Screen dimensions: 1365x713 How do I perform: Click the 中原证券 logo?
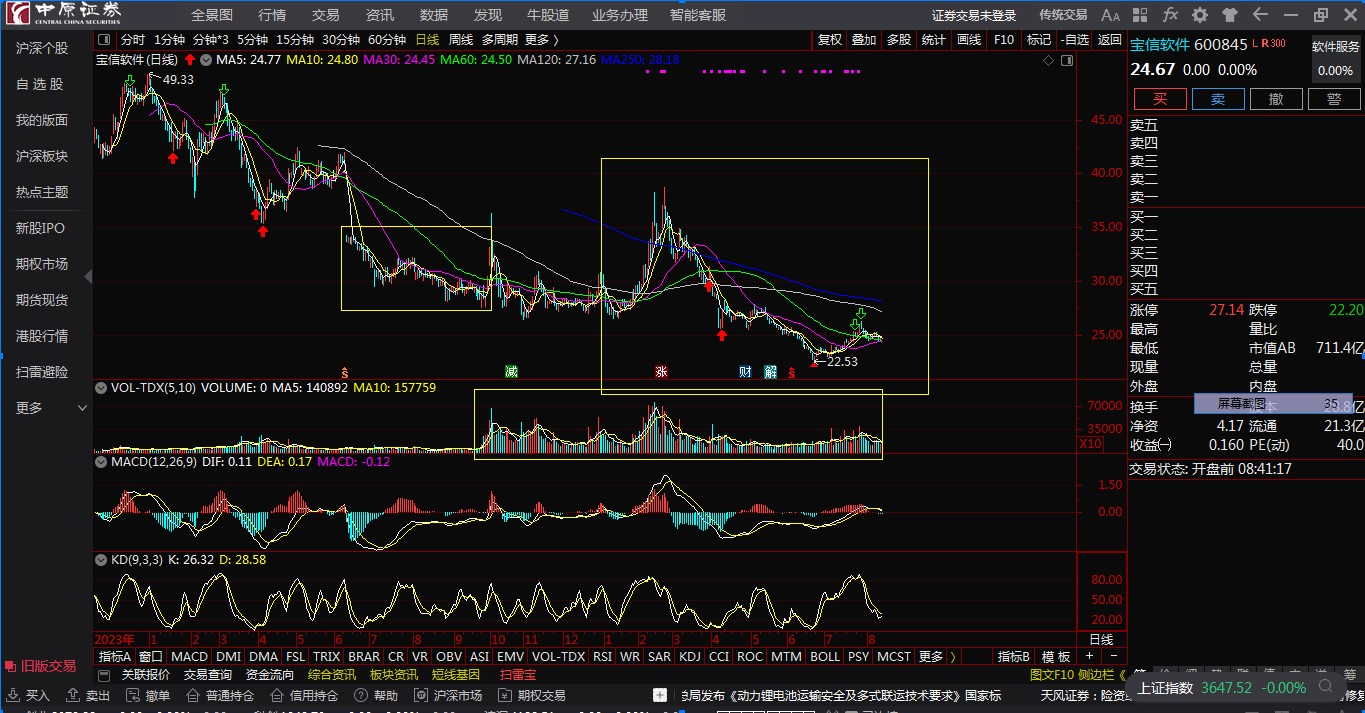[x=63, y=14]
